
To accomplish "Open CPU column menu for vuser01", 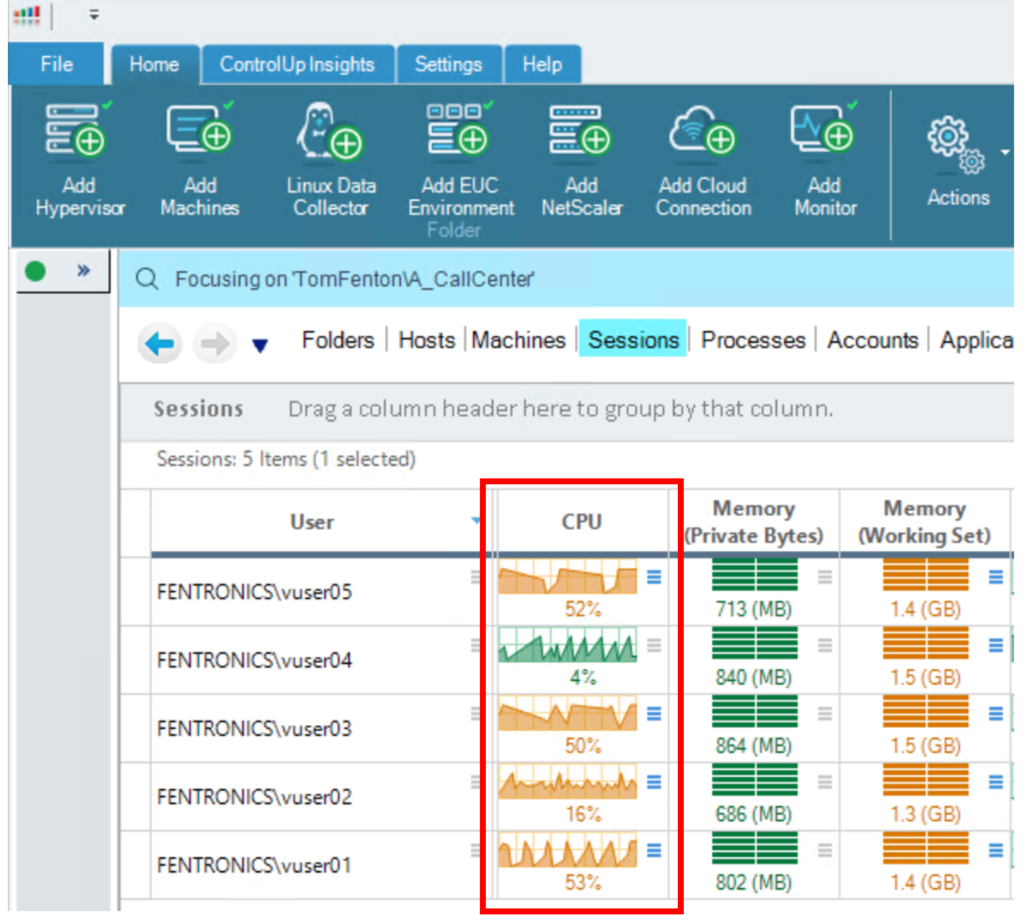I will click(654, 850).
